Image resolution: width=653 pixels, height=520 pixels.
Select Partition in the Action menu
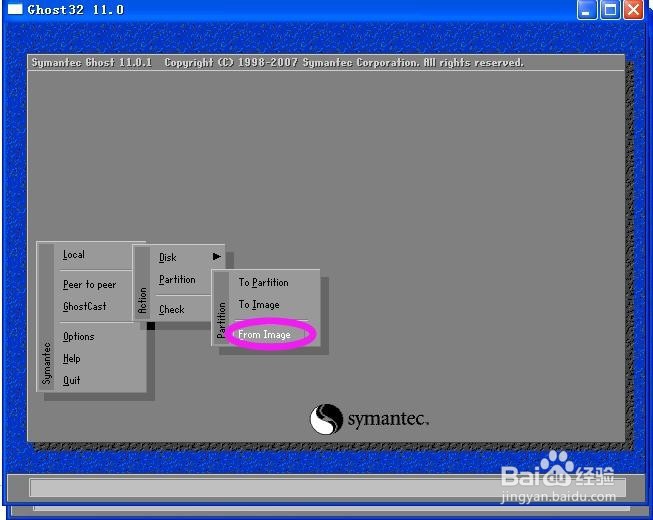tap(177, 280)
